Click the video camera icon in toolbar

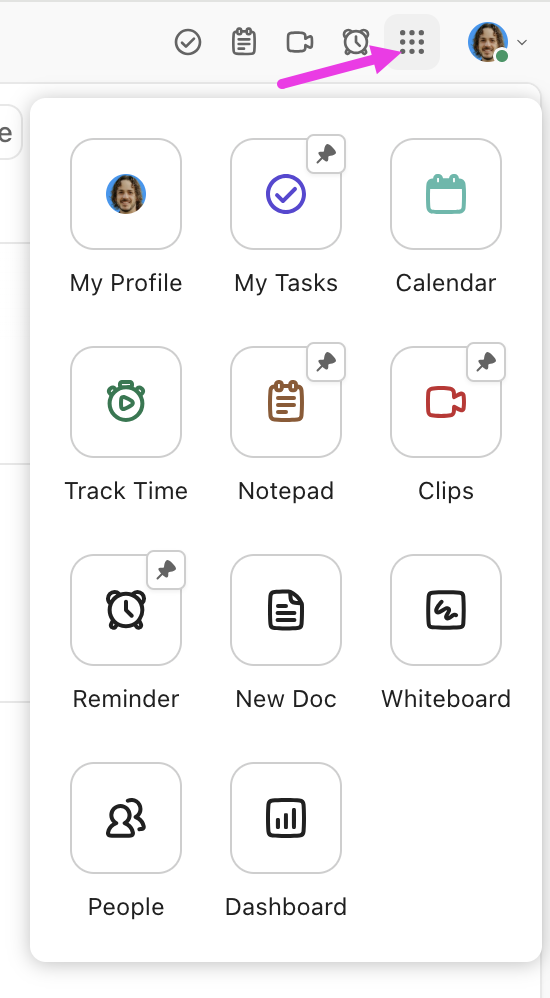point(300,43)
